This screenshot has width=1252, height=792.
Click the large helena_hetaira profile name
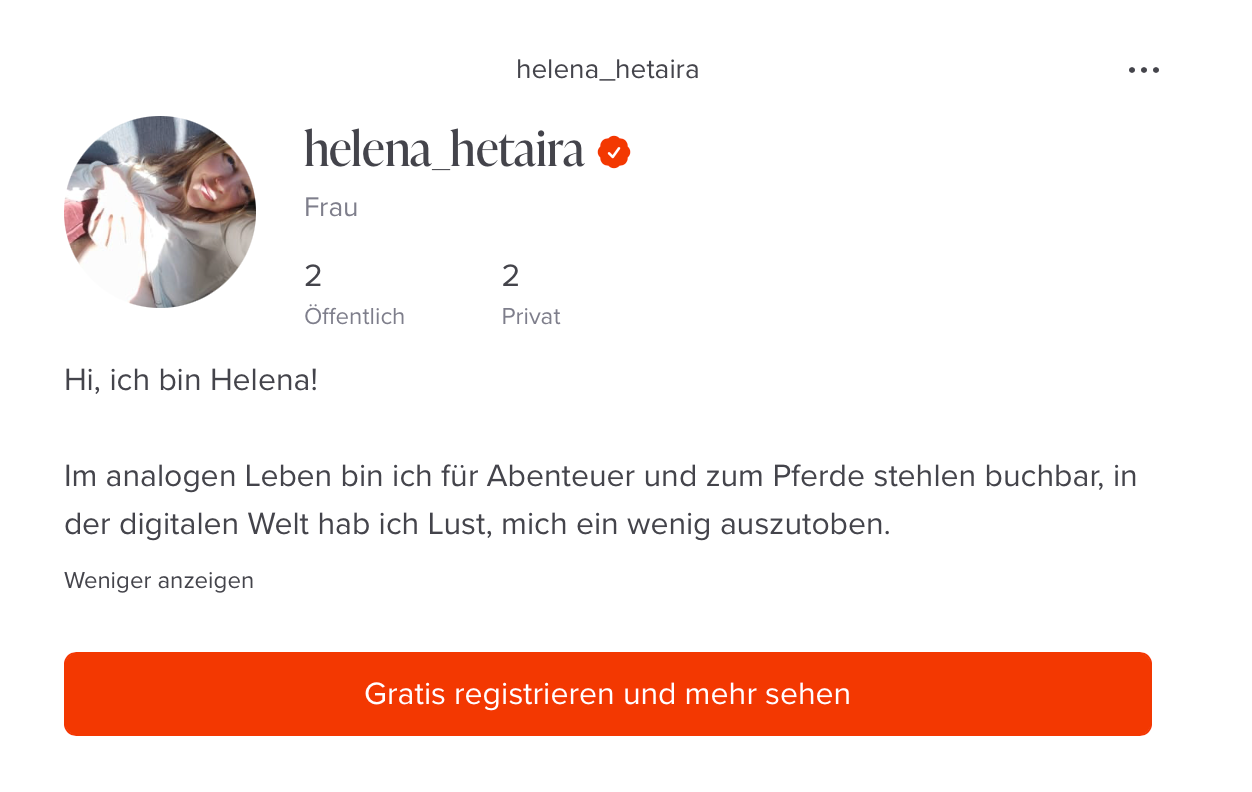pyautogui.click(x=444, y=150)
